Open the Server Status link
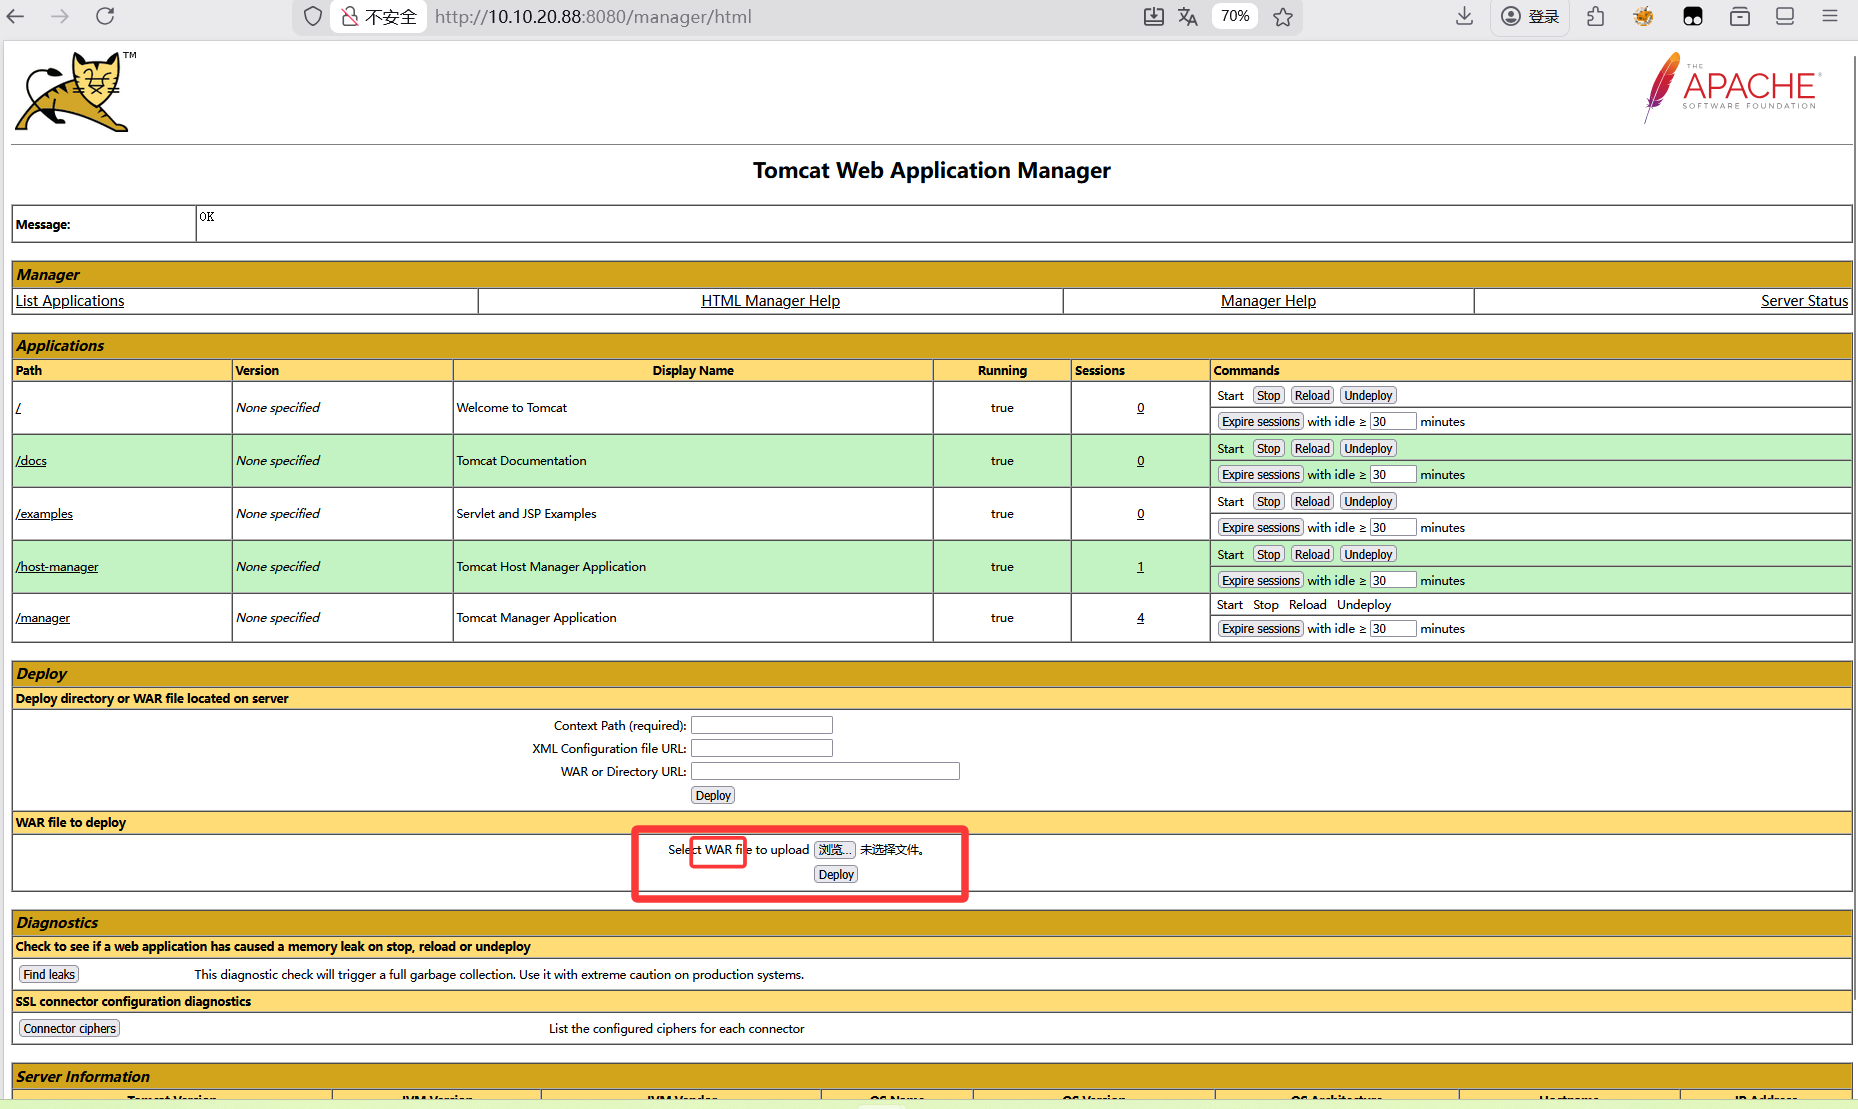Viewport: 1858px width, 1109px height. tap(1803, 301)
